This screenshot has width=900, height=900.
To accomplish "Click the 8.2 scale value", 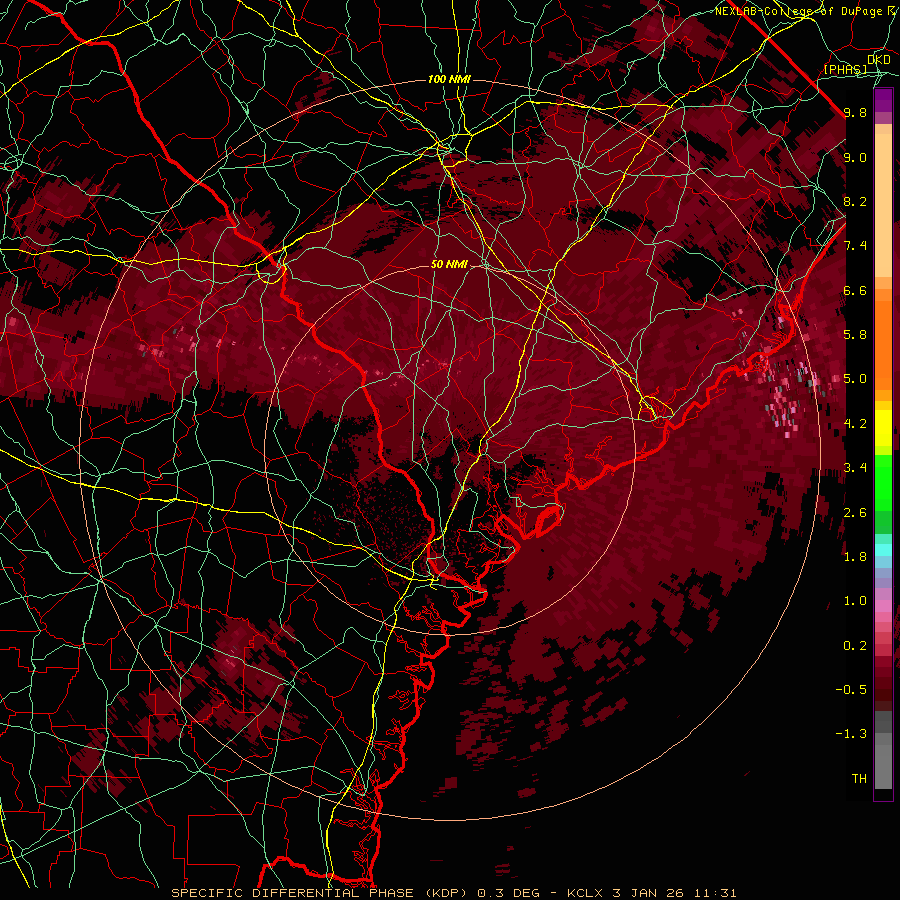I will click(855, 201).
